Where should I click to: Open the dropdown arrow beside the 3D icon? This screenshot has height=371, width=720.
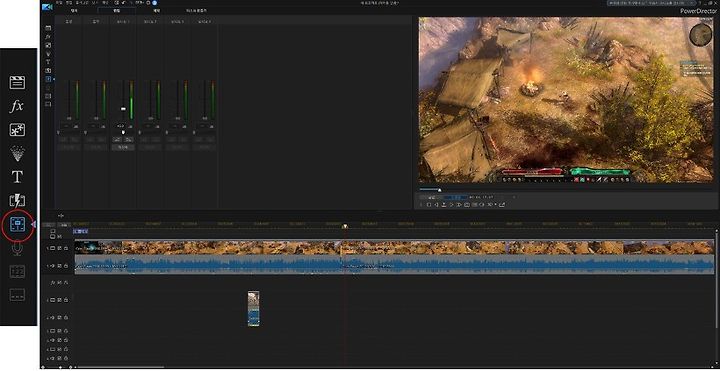[x=495, y=204]
